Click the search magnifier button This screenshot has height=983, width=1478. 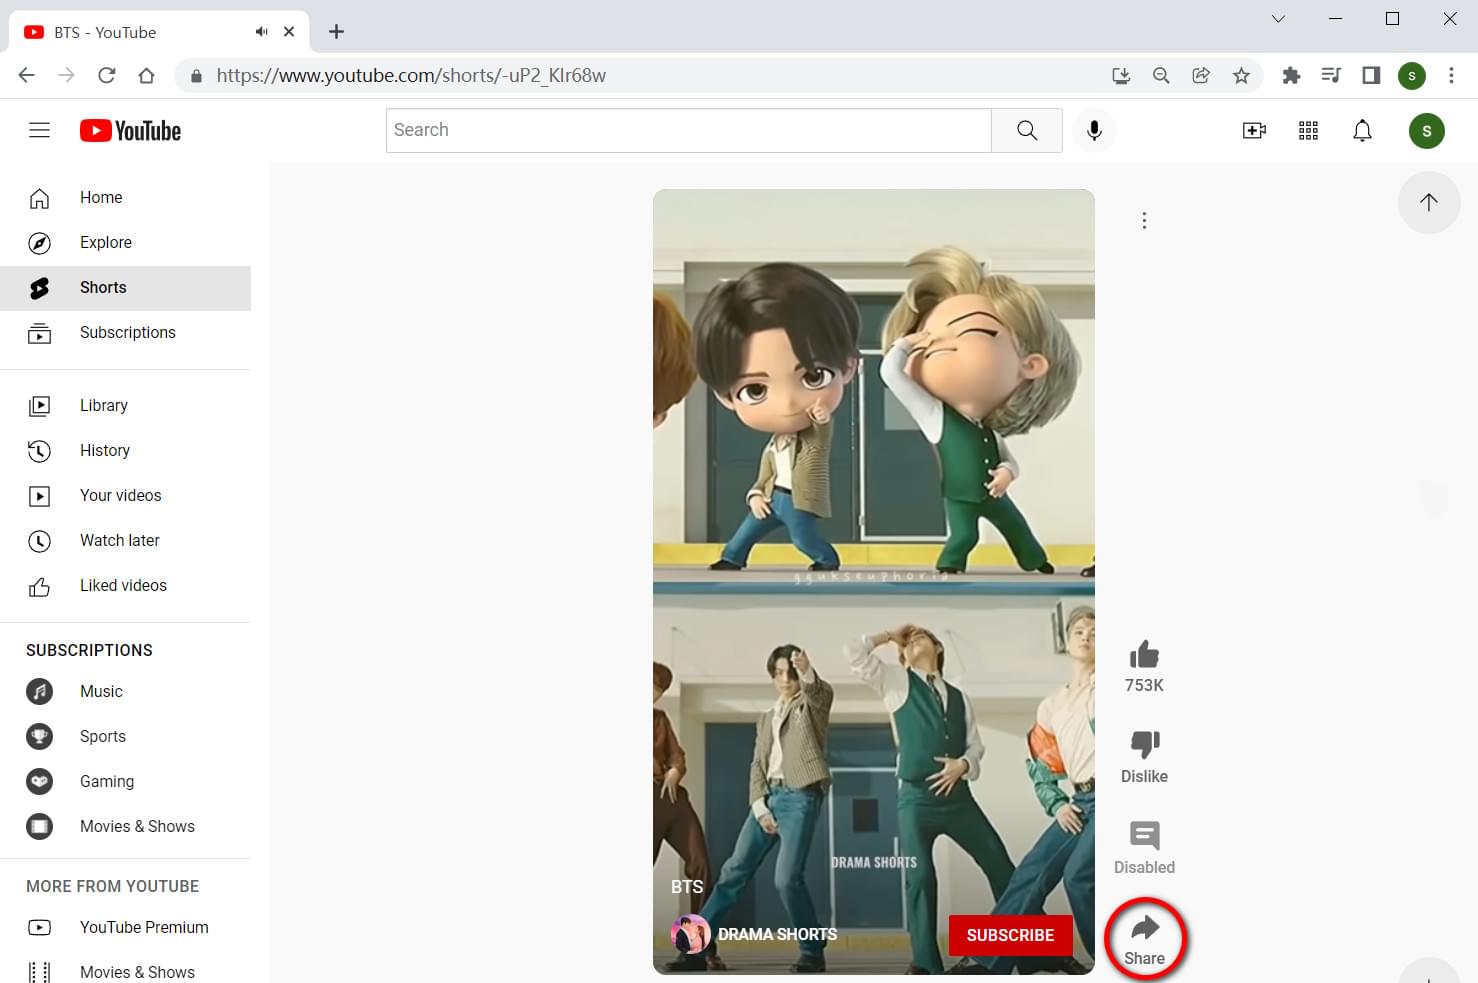(1027, 130)
